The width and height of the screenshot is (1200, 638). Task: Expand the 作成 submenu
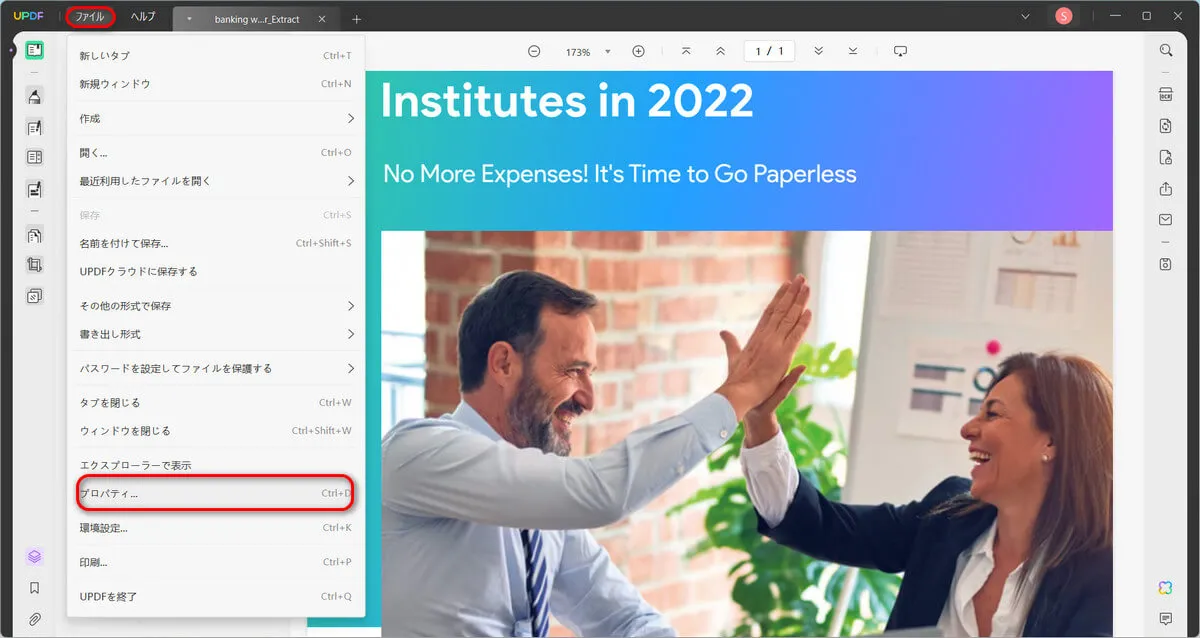[217, 118]
